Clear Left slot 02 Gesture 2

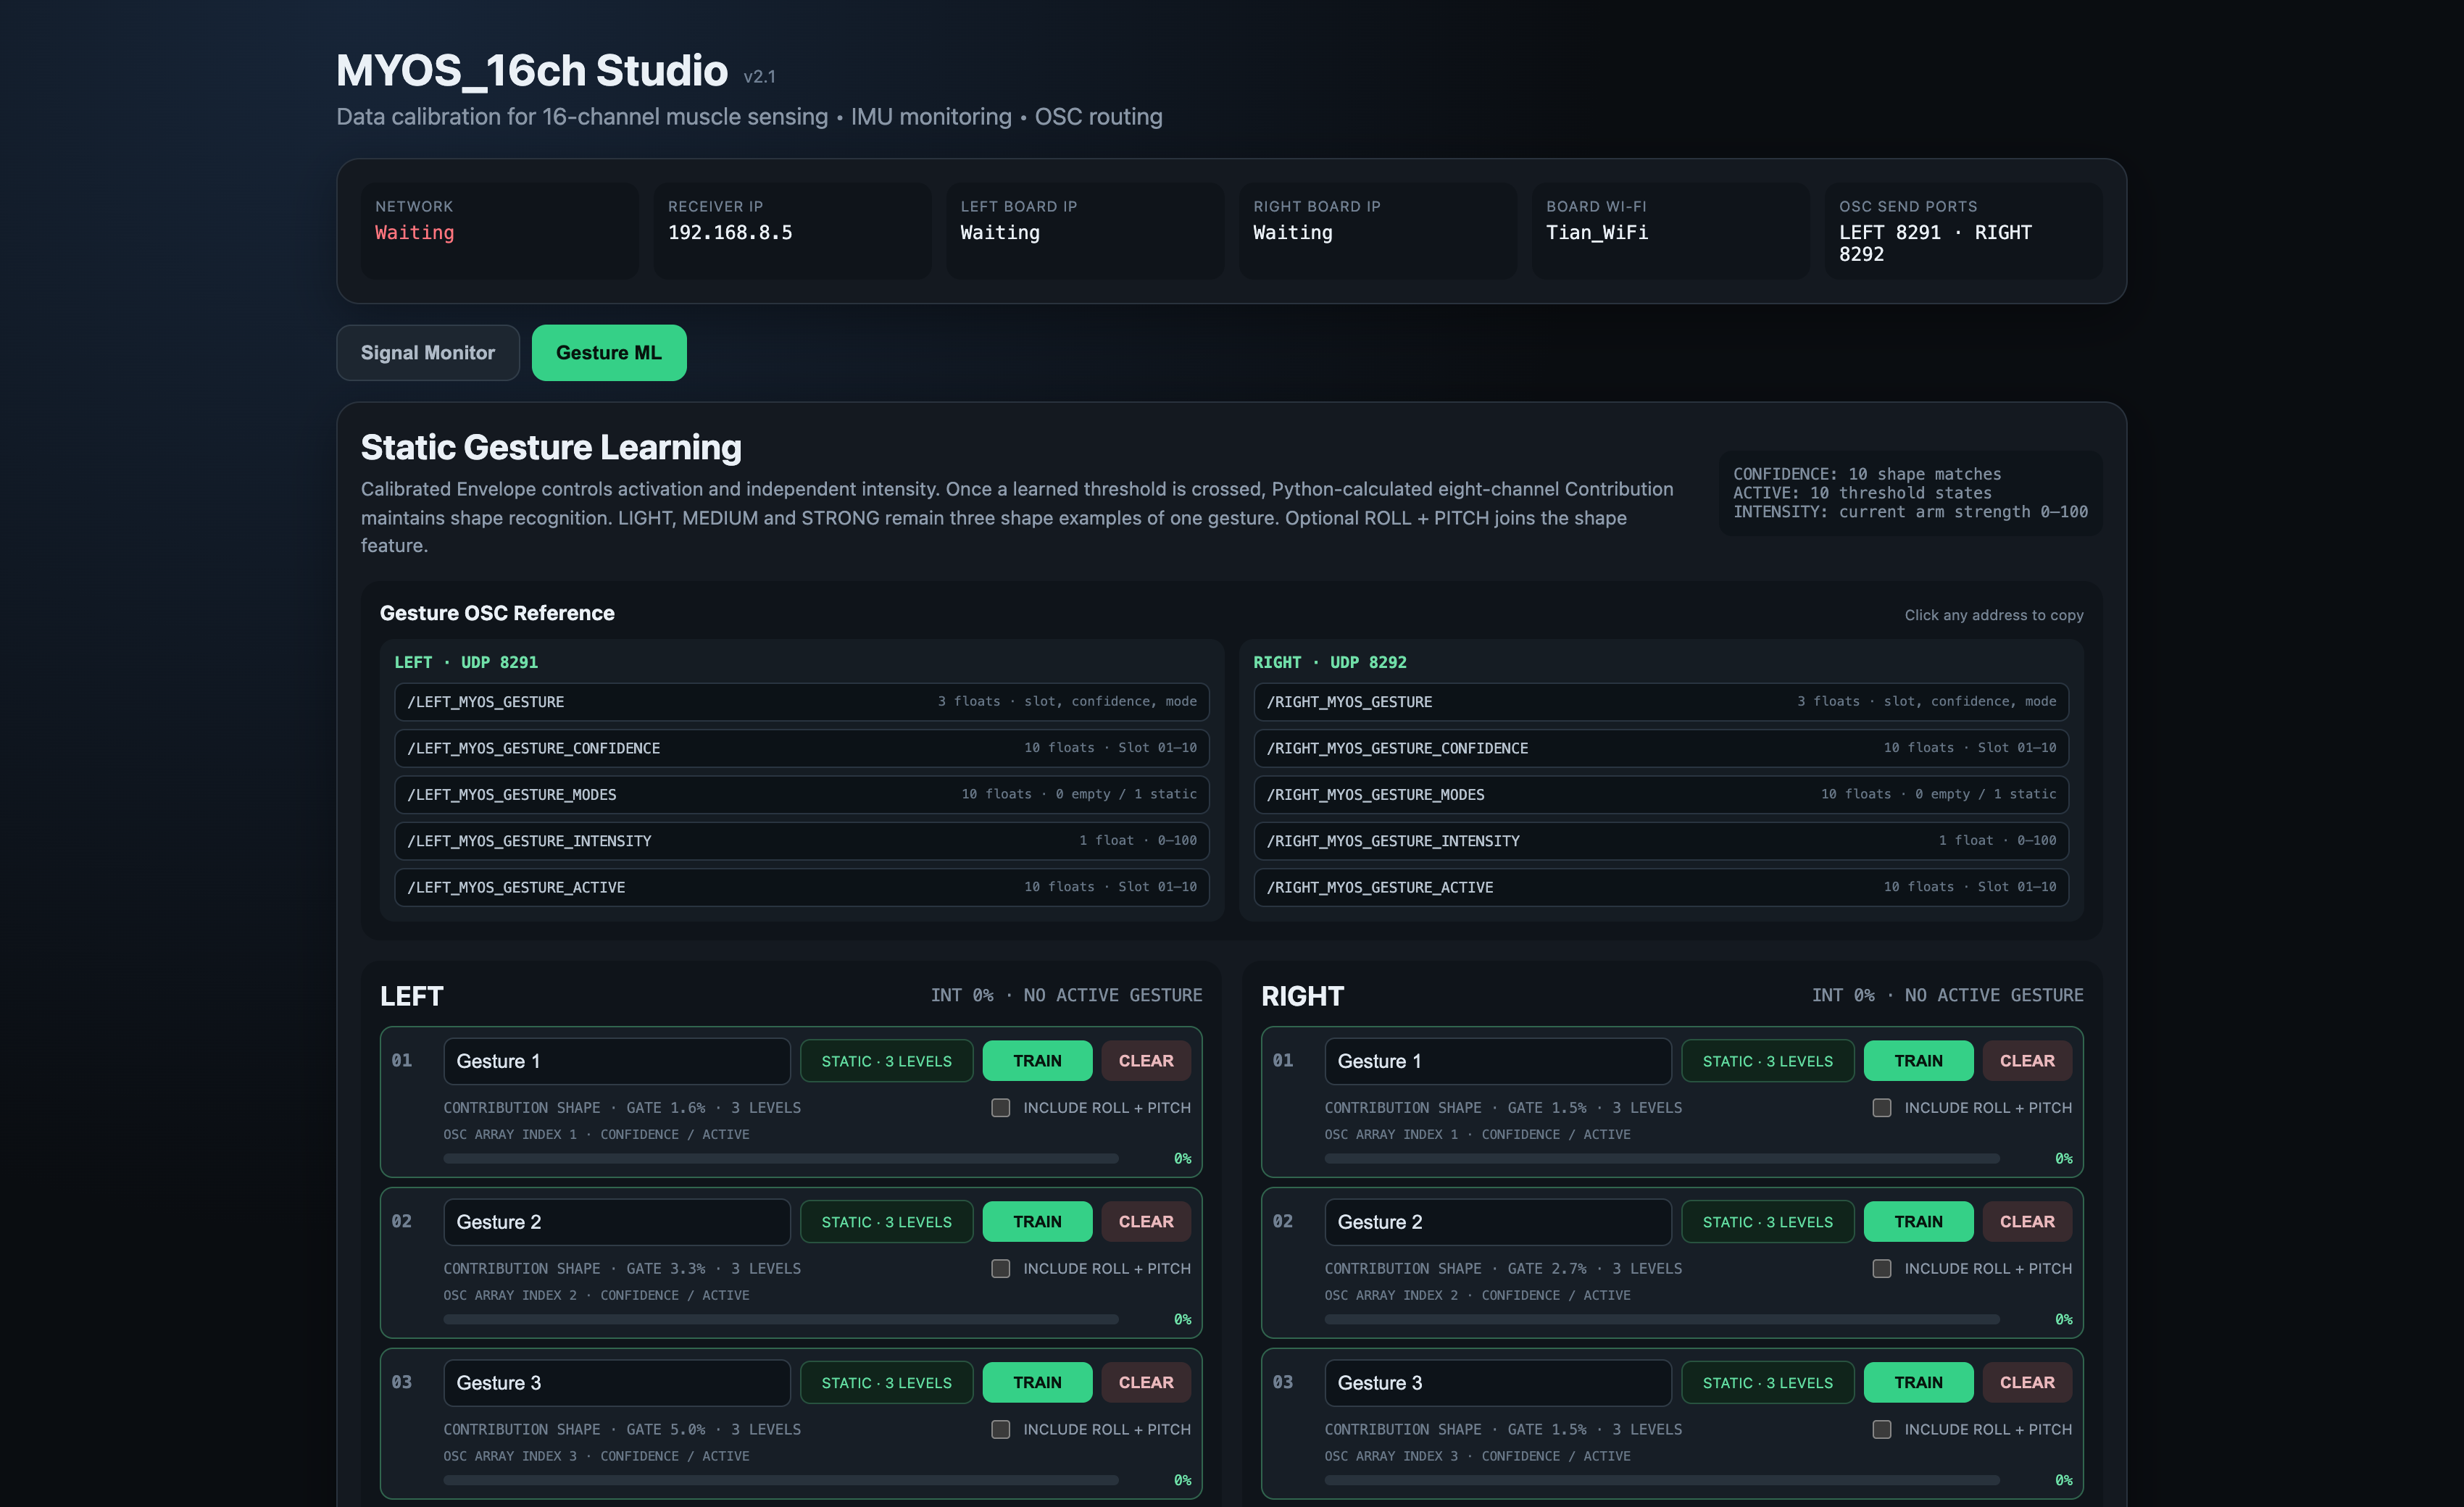[x=1146, y=1221]
